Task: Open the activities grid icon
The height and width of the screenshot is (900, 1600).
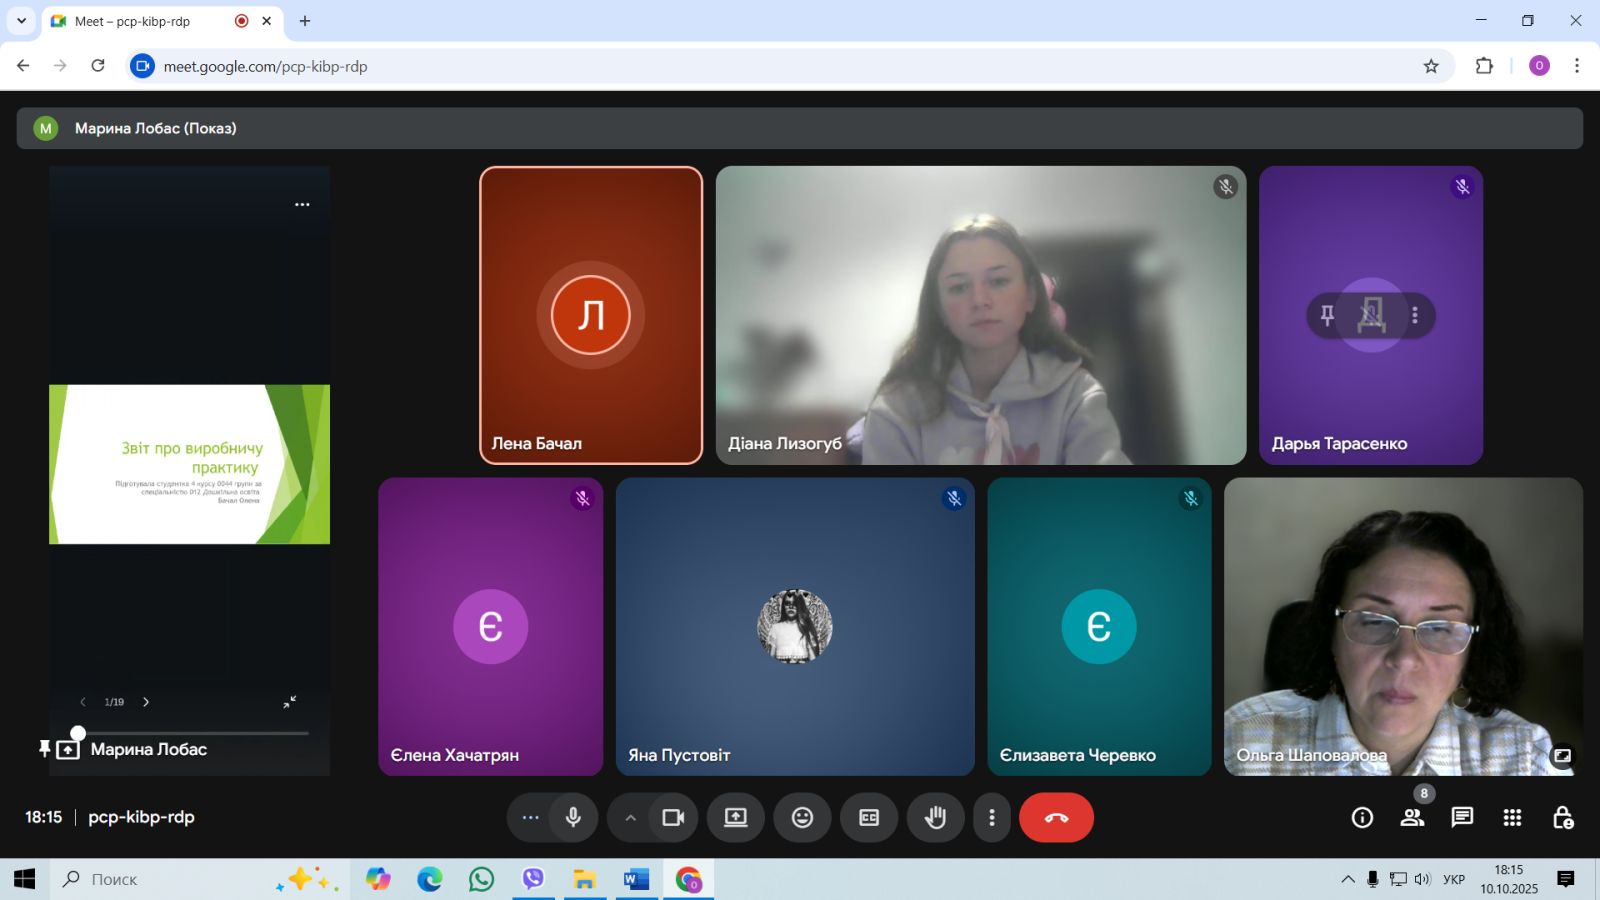Action: [1512, 817]
